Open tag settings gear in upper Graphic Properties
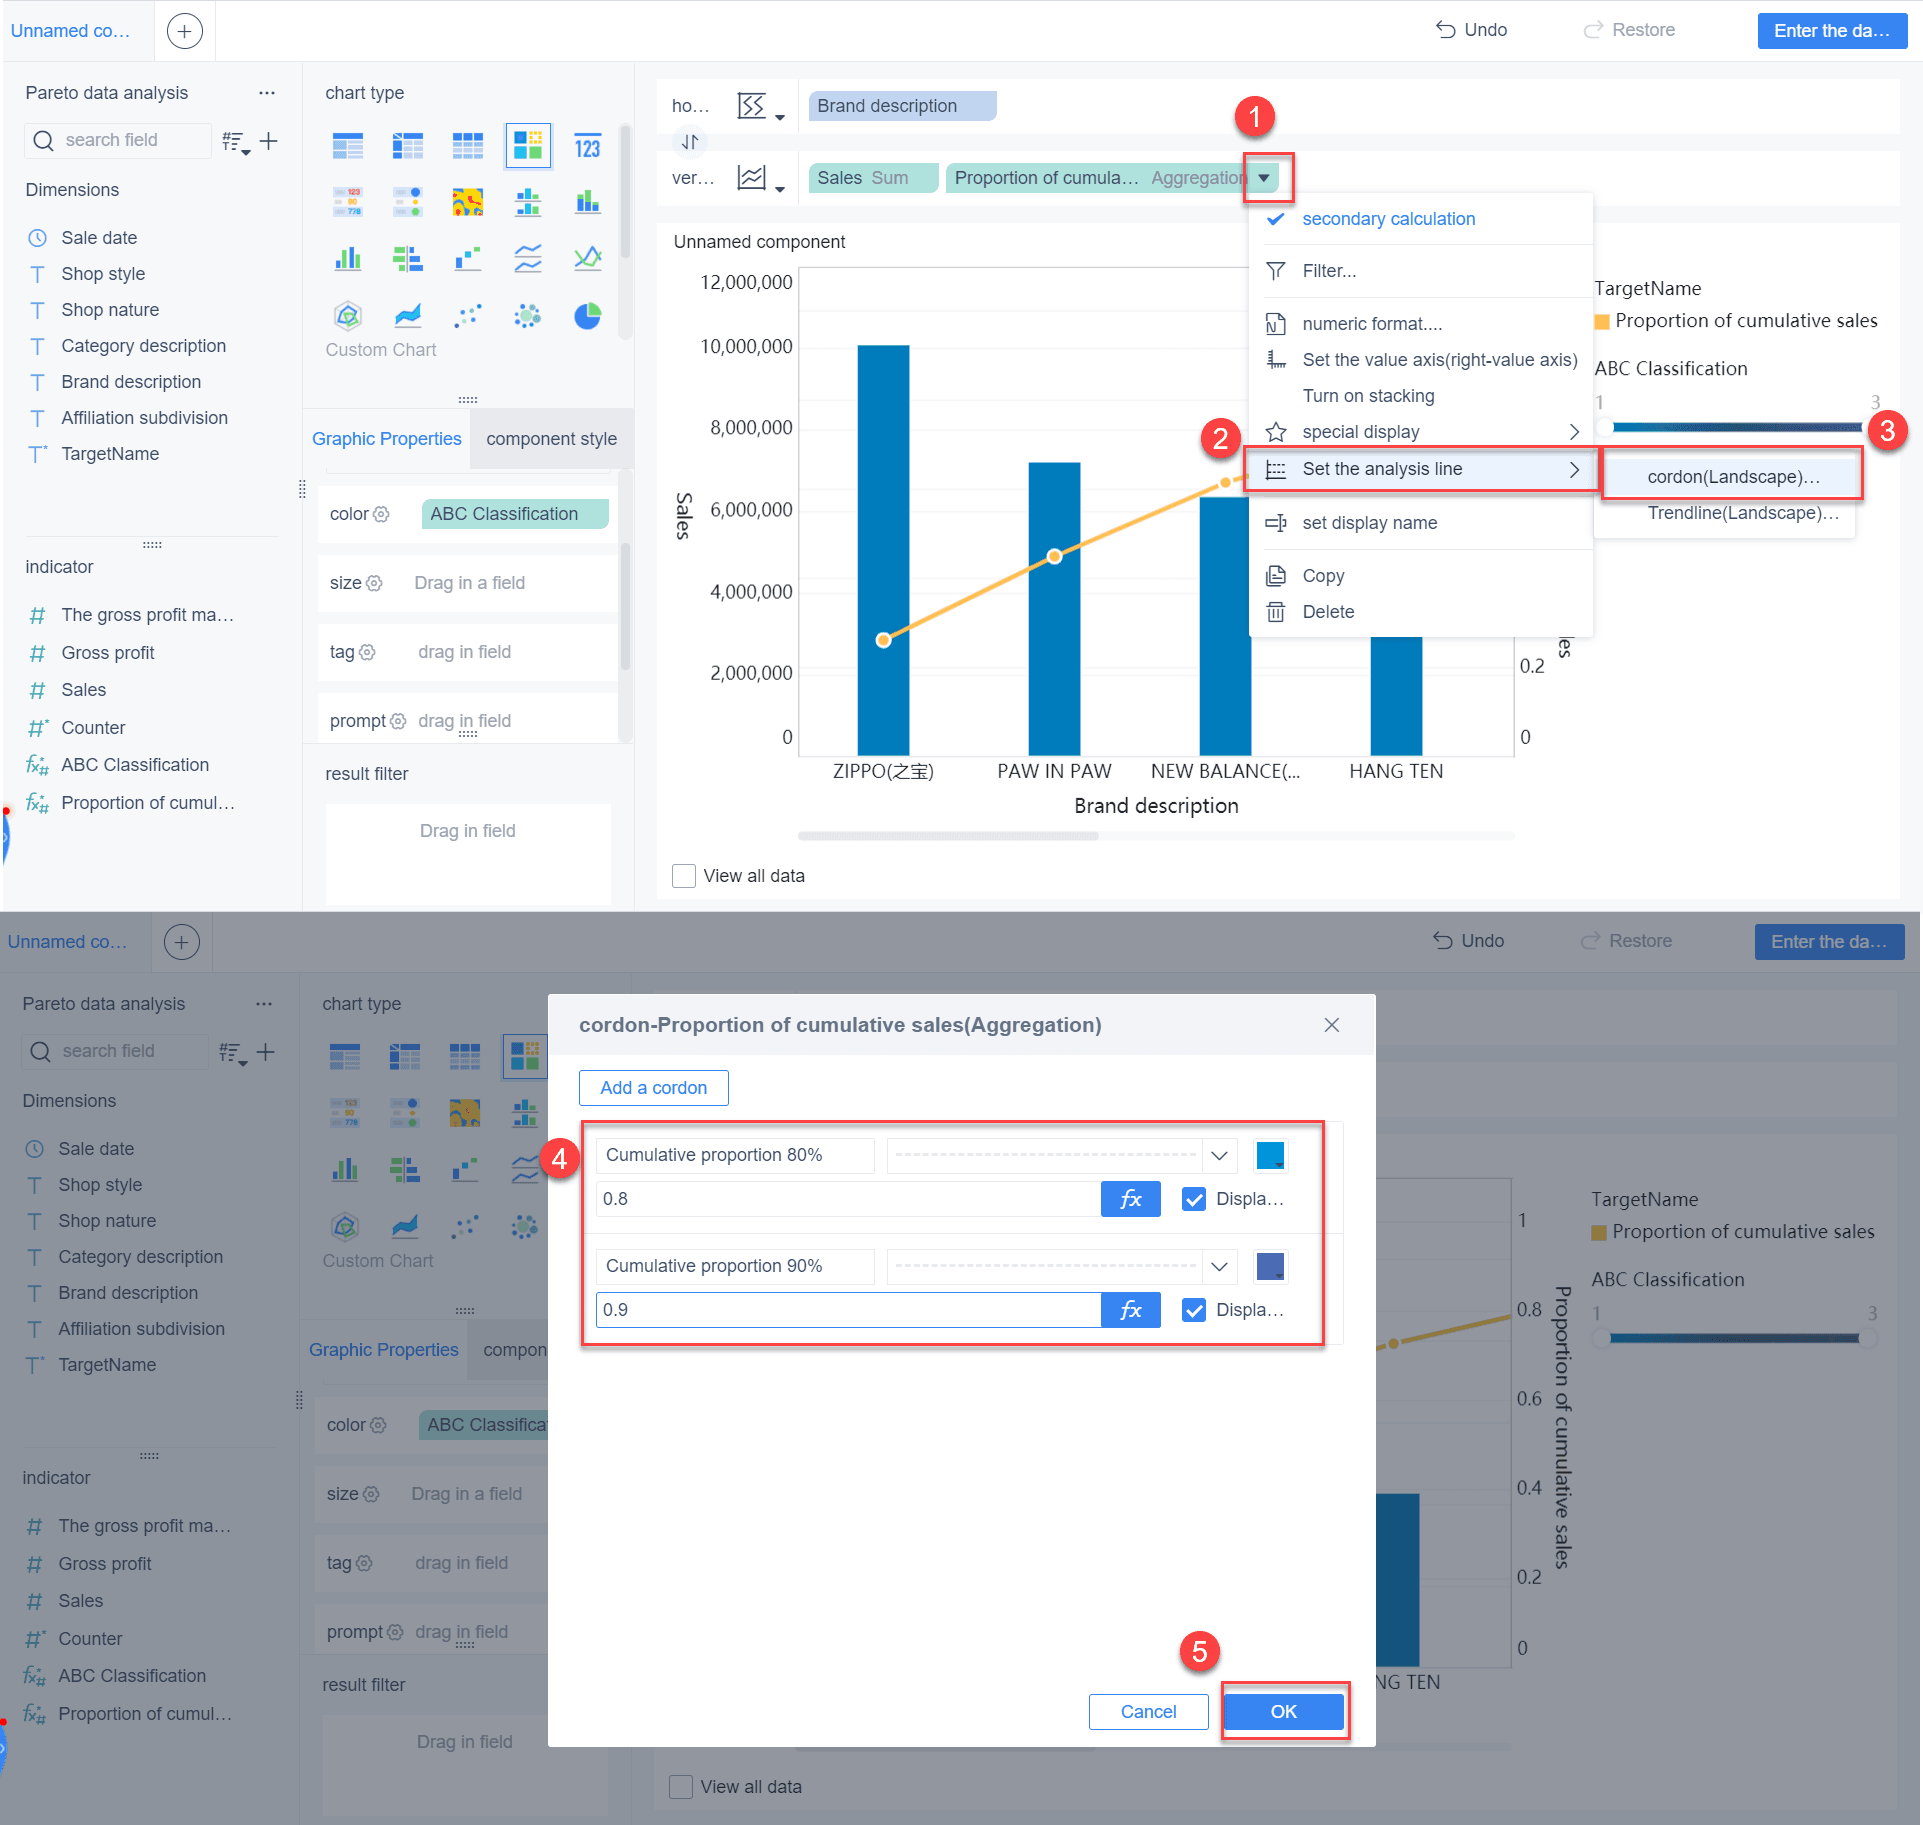Screen dimensions: 1923x1825 (x=367, y=652)
